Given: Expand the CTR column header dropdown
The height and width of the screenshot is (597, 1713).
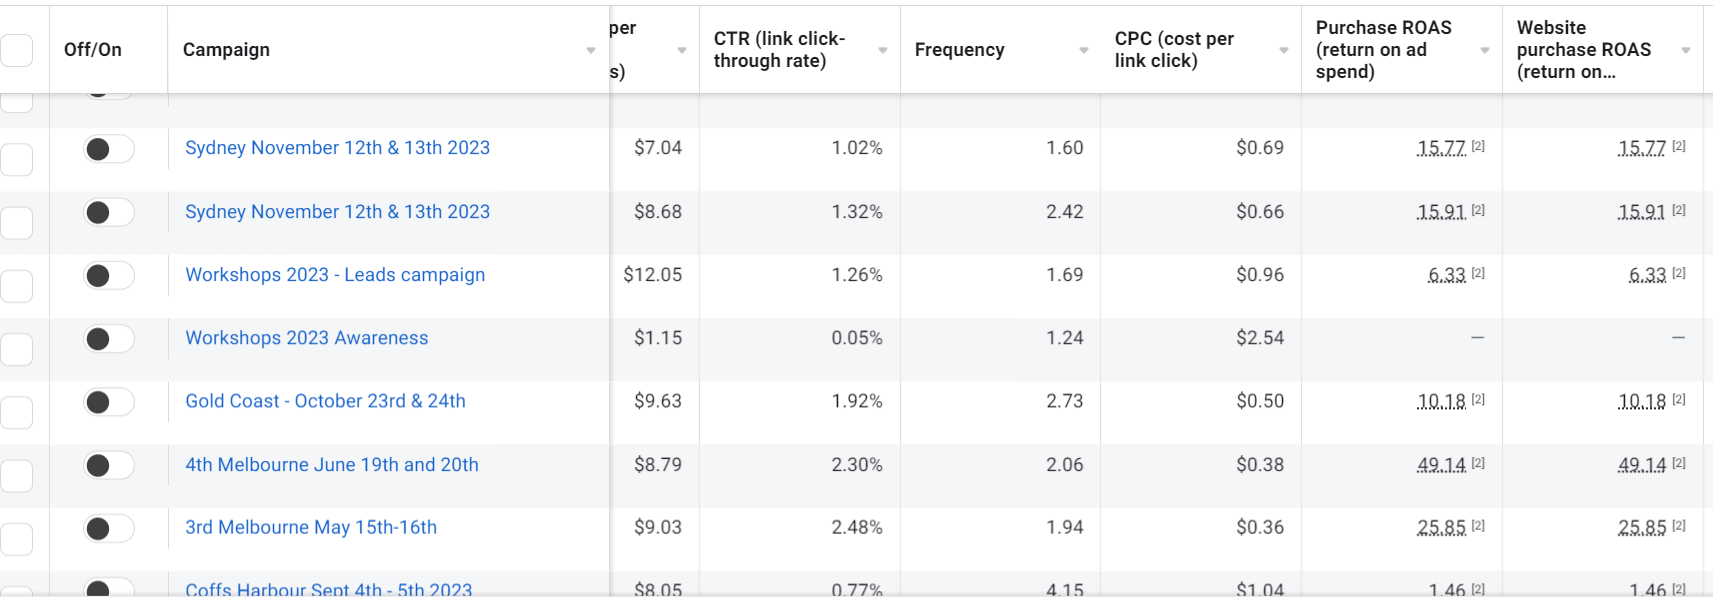Looking at the screenshot, I should point(883,50).
